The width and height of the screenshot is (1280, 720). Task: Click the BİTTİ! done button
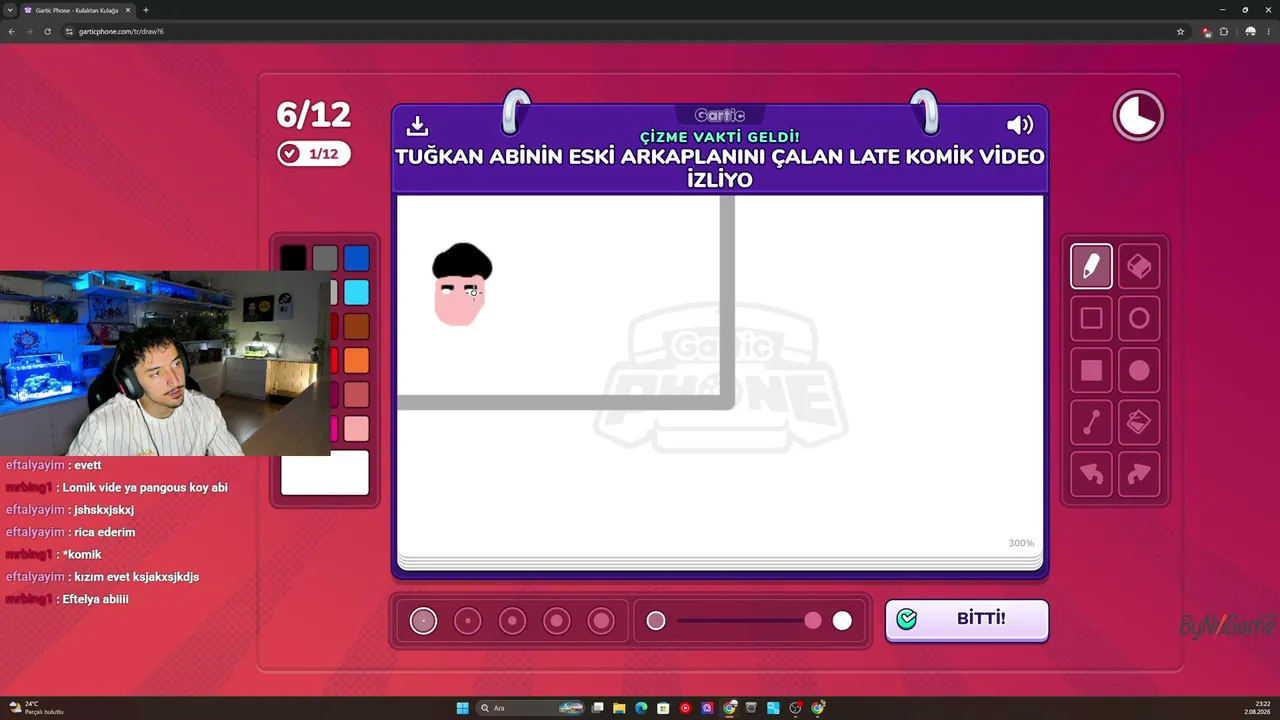(x=967, y=619)
